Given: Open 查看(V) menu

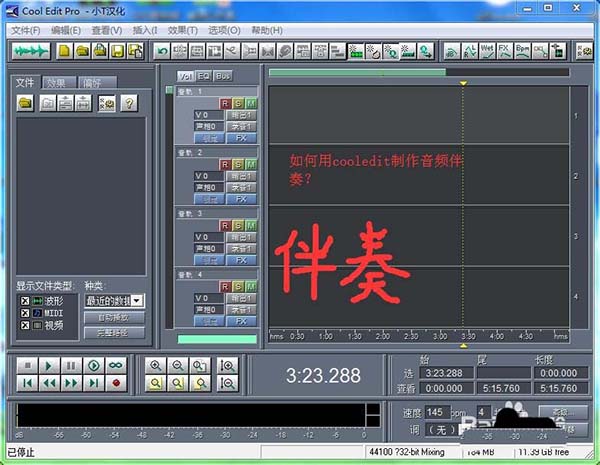Looking at the screenshot, I should (107, 31).
